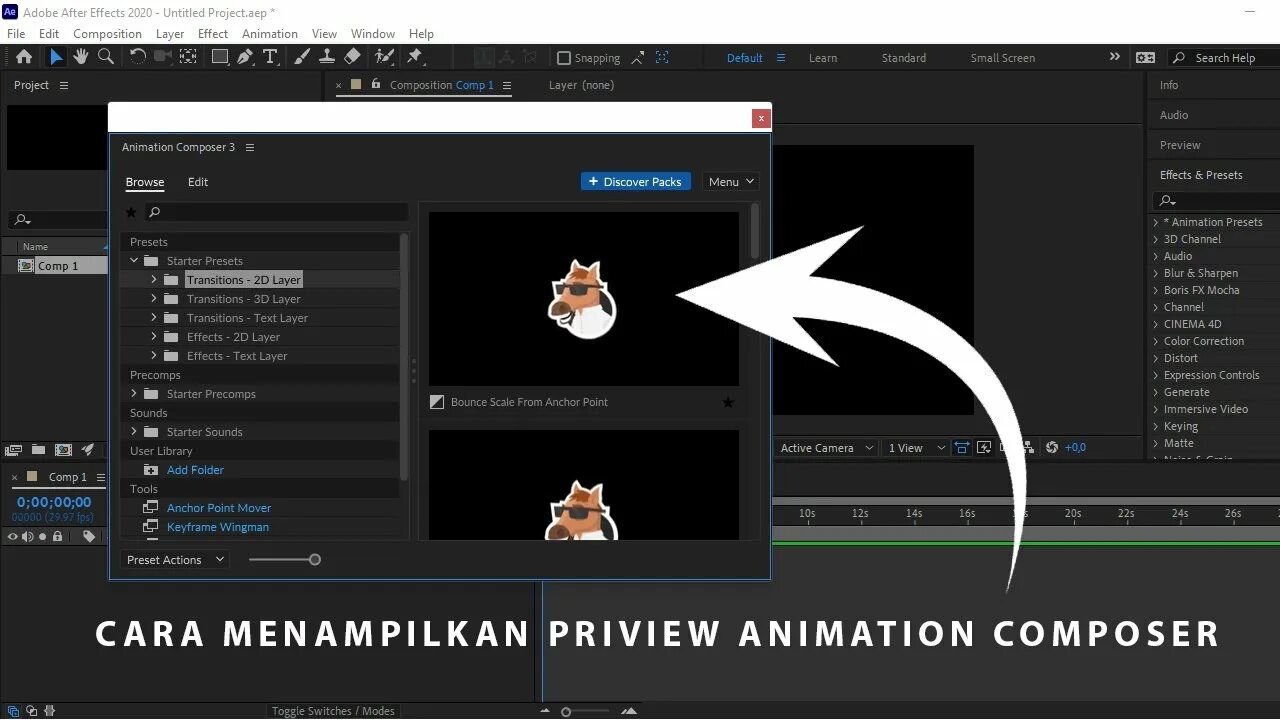This screenshot has width=1280, height=720.
Task: Open the Active Camera dropdown
Action: pos(826,448)
